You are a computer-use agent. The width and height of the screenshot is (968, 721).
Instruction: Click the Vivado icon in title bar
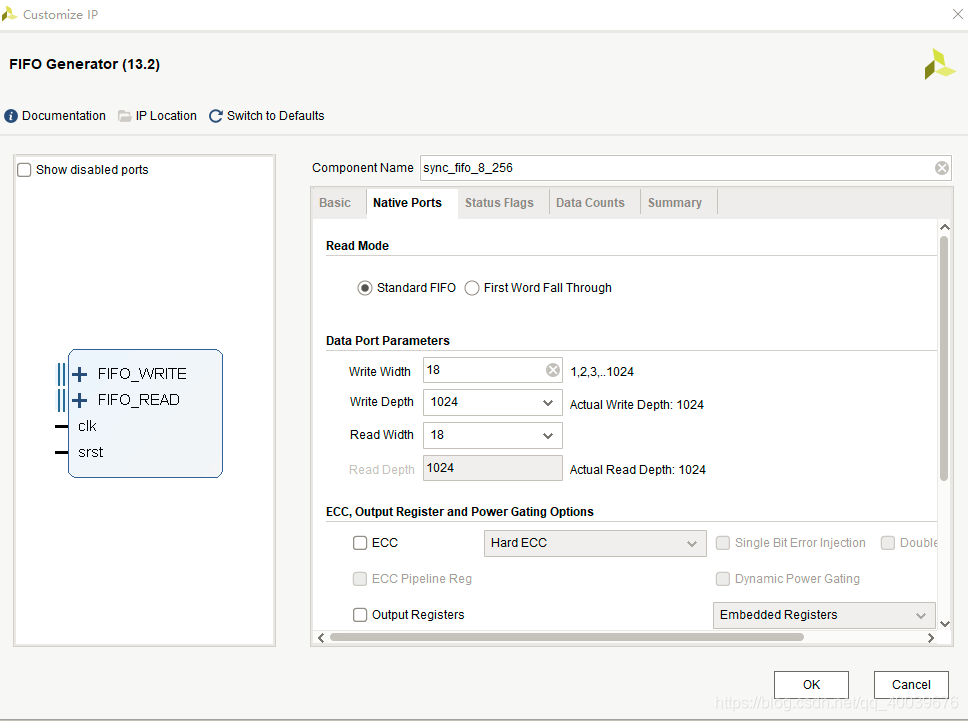tap(9, 14)
